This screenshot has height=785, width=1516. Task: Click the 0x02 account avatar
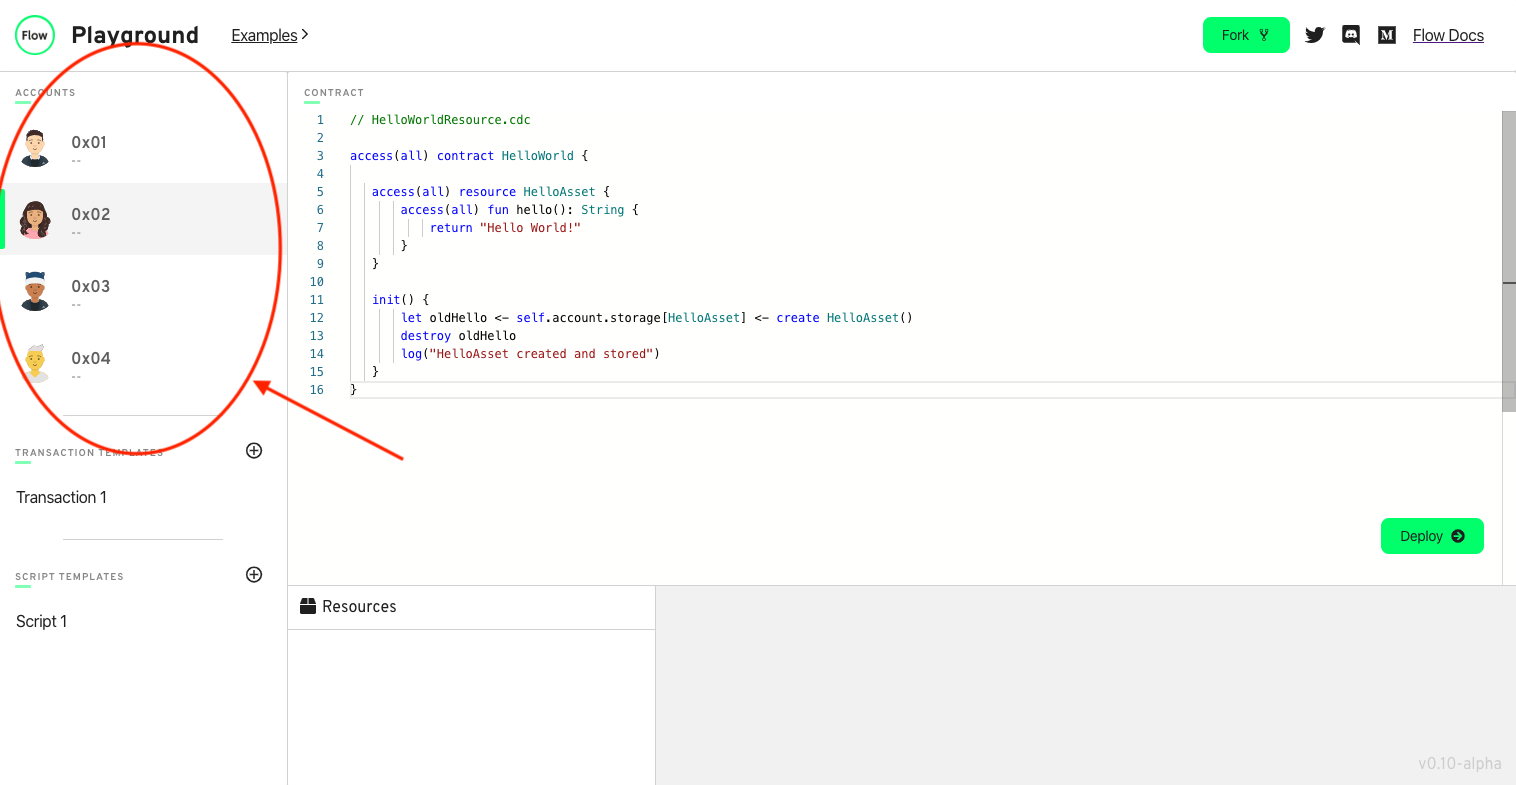pyautogui.click(x=35, y=219)
